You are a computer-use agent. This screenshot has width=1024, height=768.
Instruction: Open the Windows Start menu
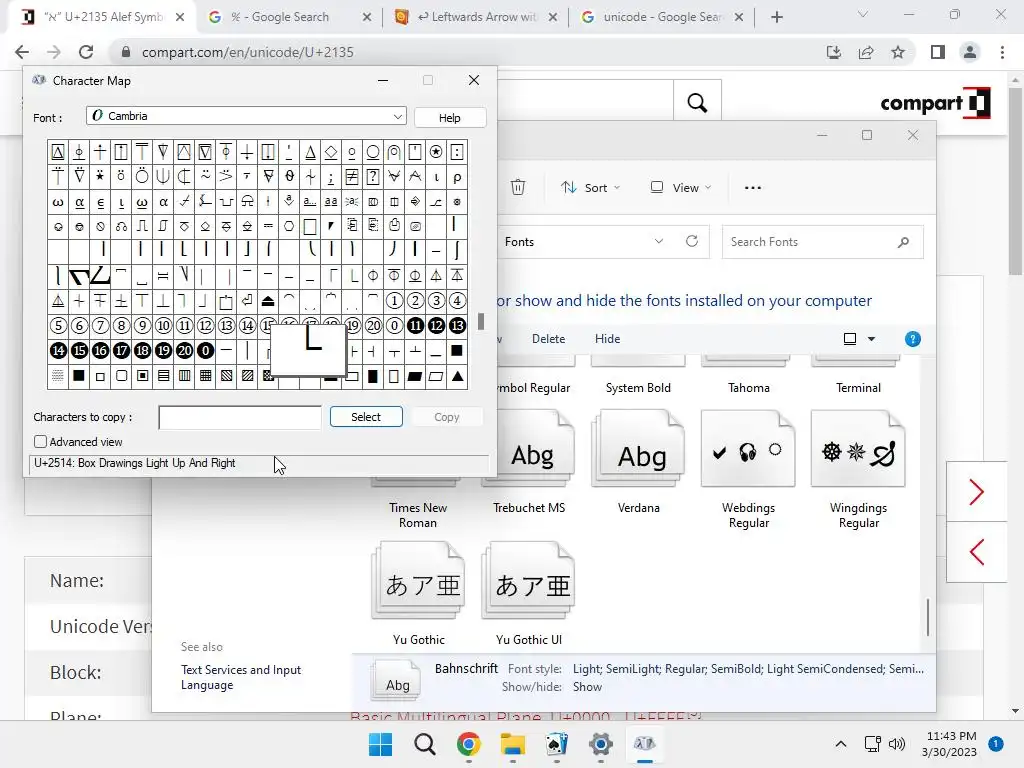point(381,744)
